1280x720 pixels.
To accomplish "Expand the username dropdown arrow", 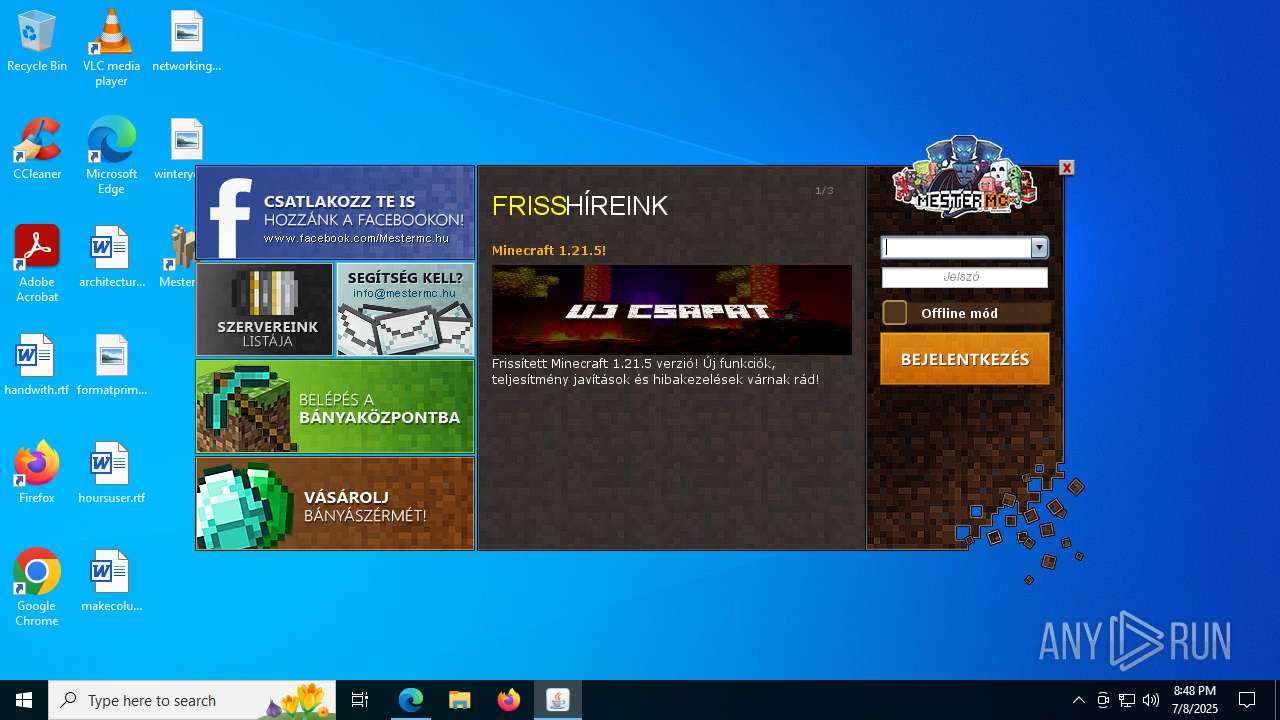I will coord(1039,247).
